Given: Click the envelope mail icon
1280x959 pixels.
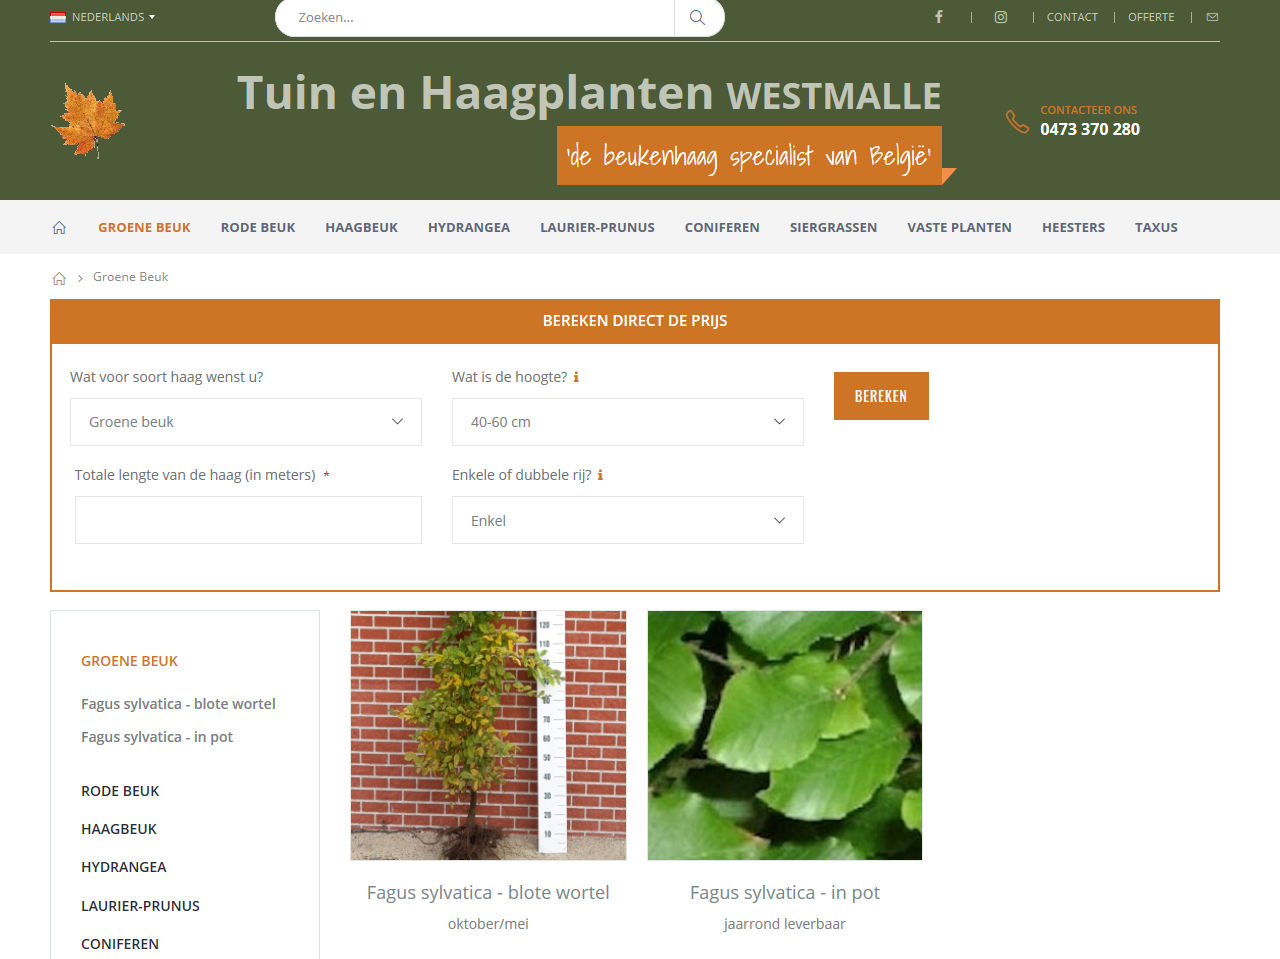Looking at the screenshot, I should 1212,17.
